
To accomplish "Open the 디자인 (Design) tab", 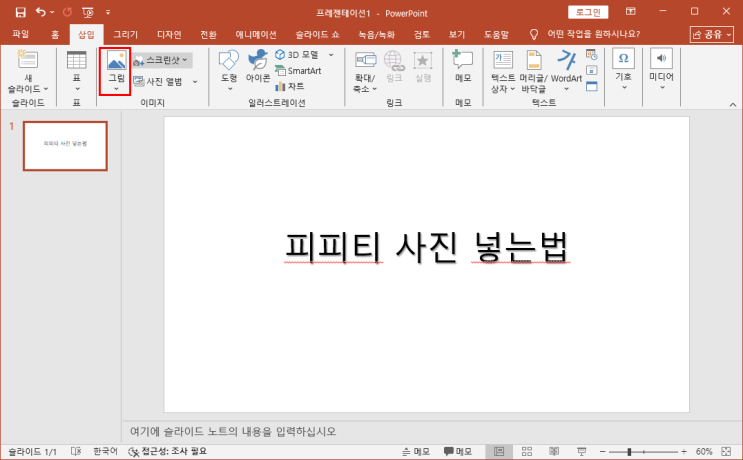I will pyautogui.click(x=167, y=34).
